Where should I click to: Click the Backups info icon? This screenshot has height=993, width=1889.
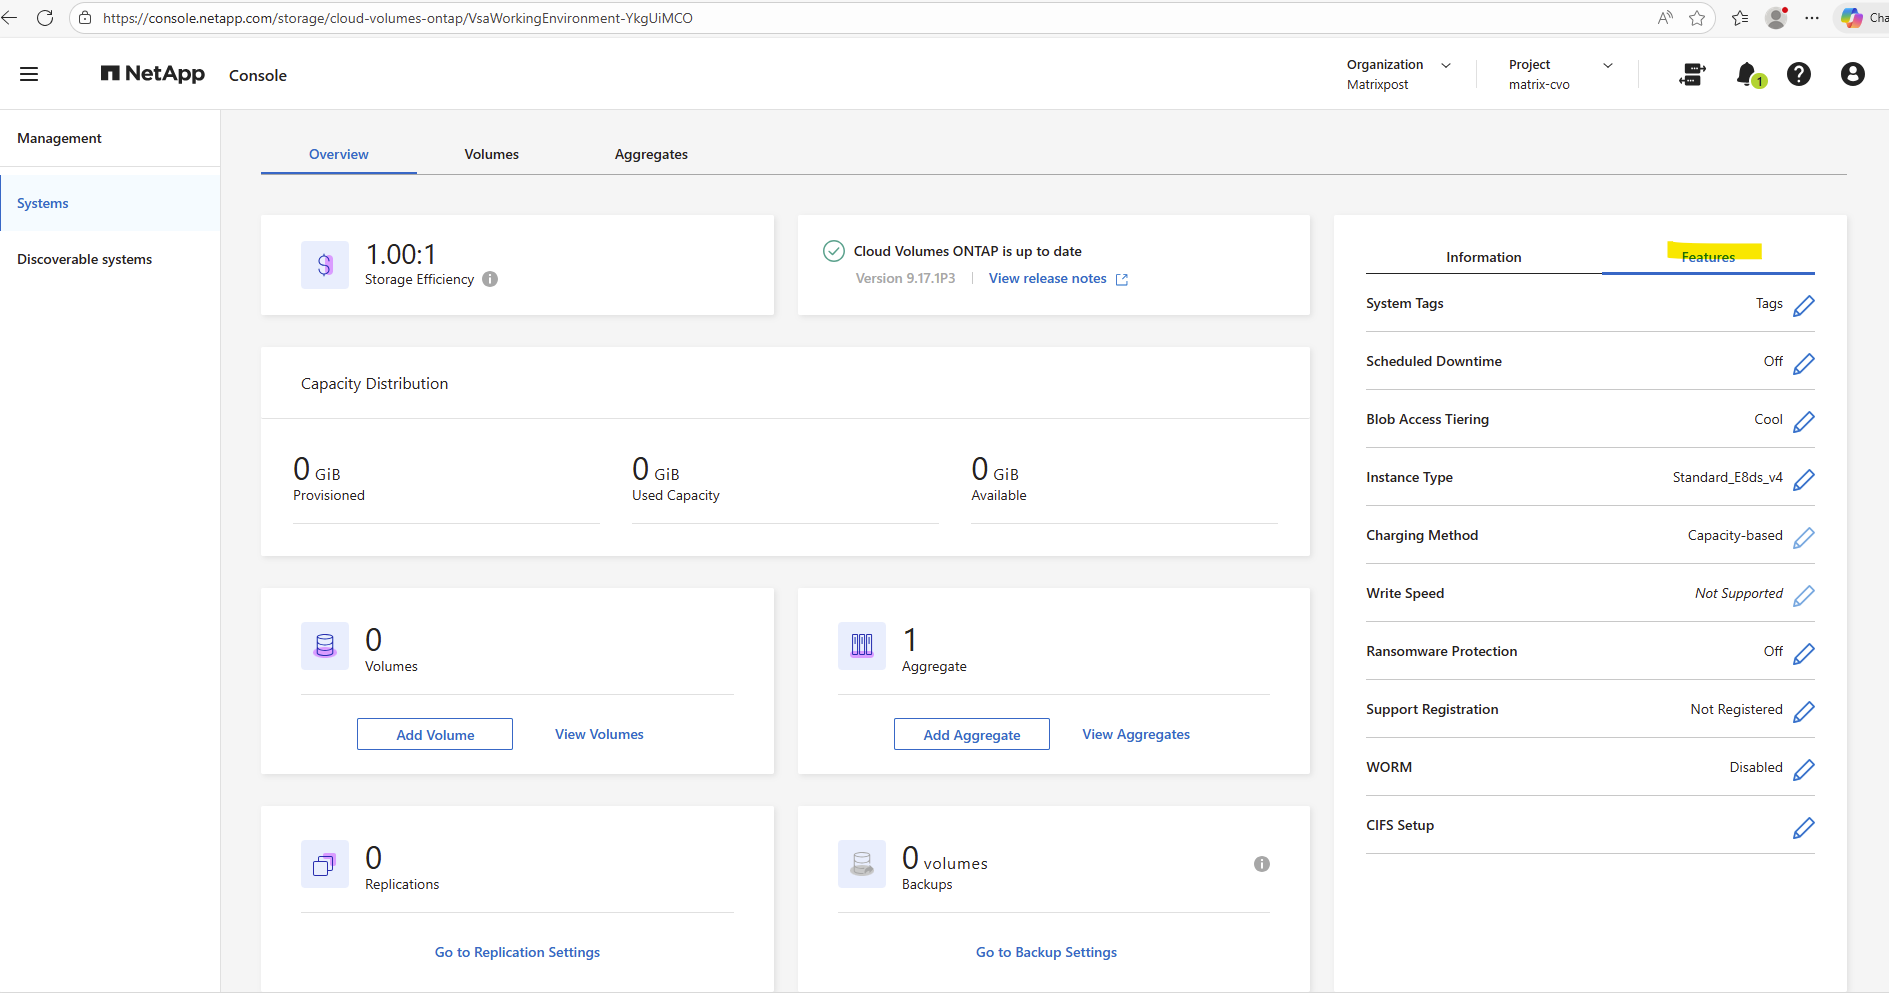pos(1261,864)
